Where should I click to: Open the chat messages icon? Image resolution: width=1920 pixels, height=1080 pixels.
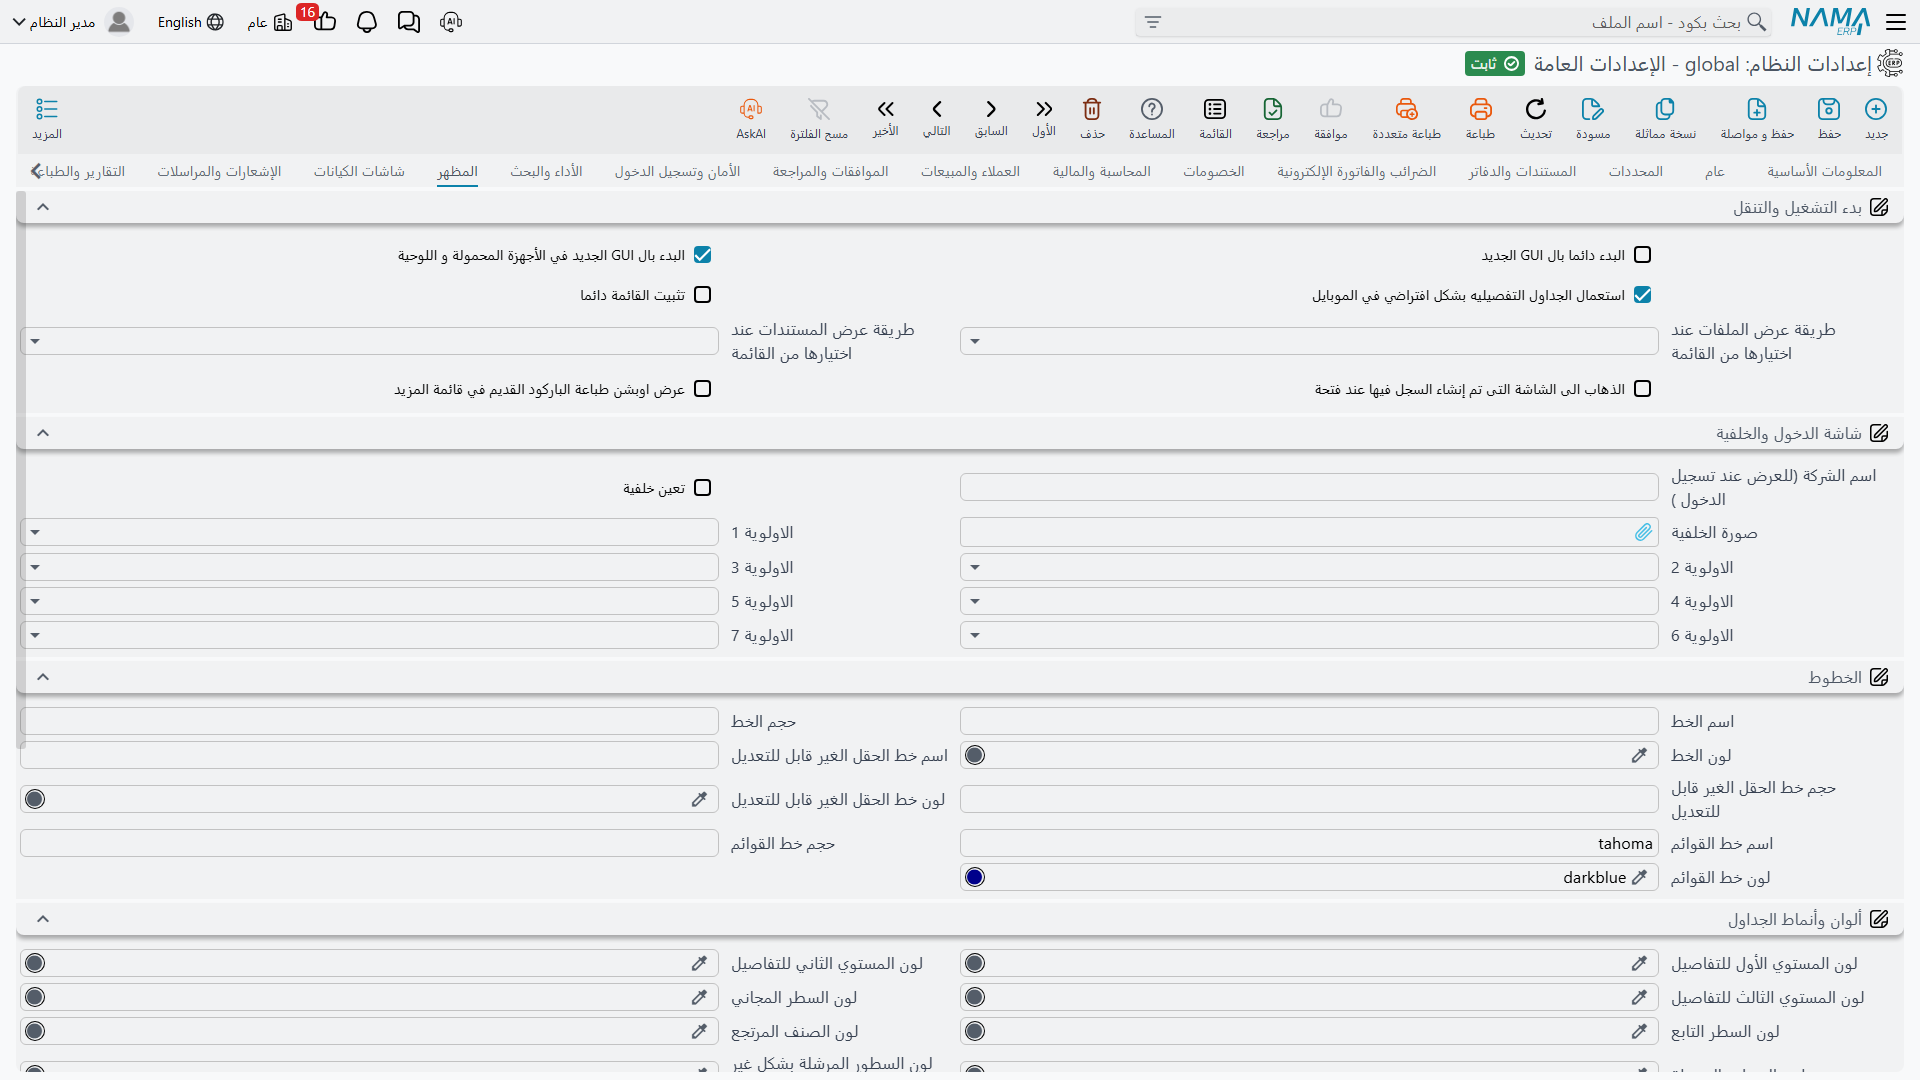[x=409, y=22]
